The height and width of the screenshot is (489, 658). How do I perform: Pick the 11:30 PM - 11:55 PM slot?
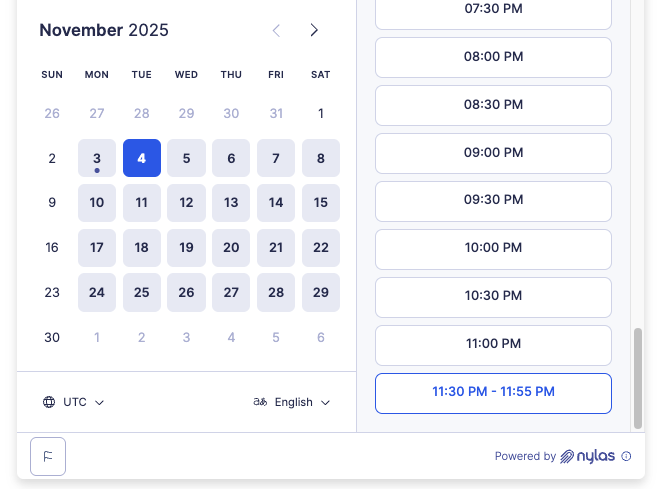click(493, 392)
